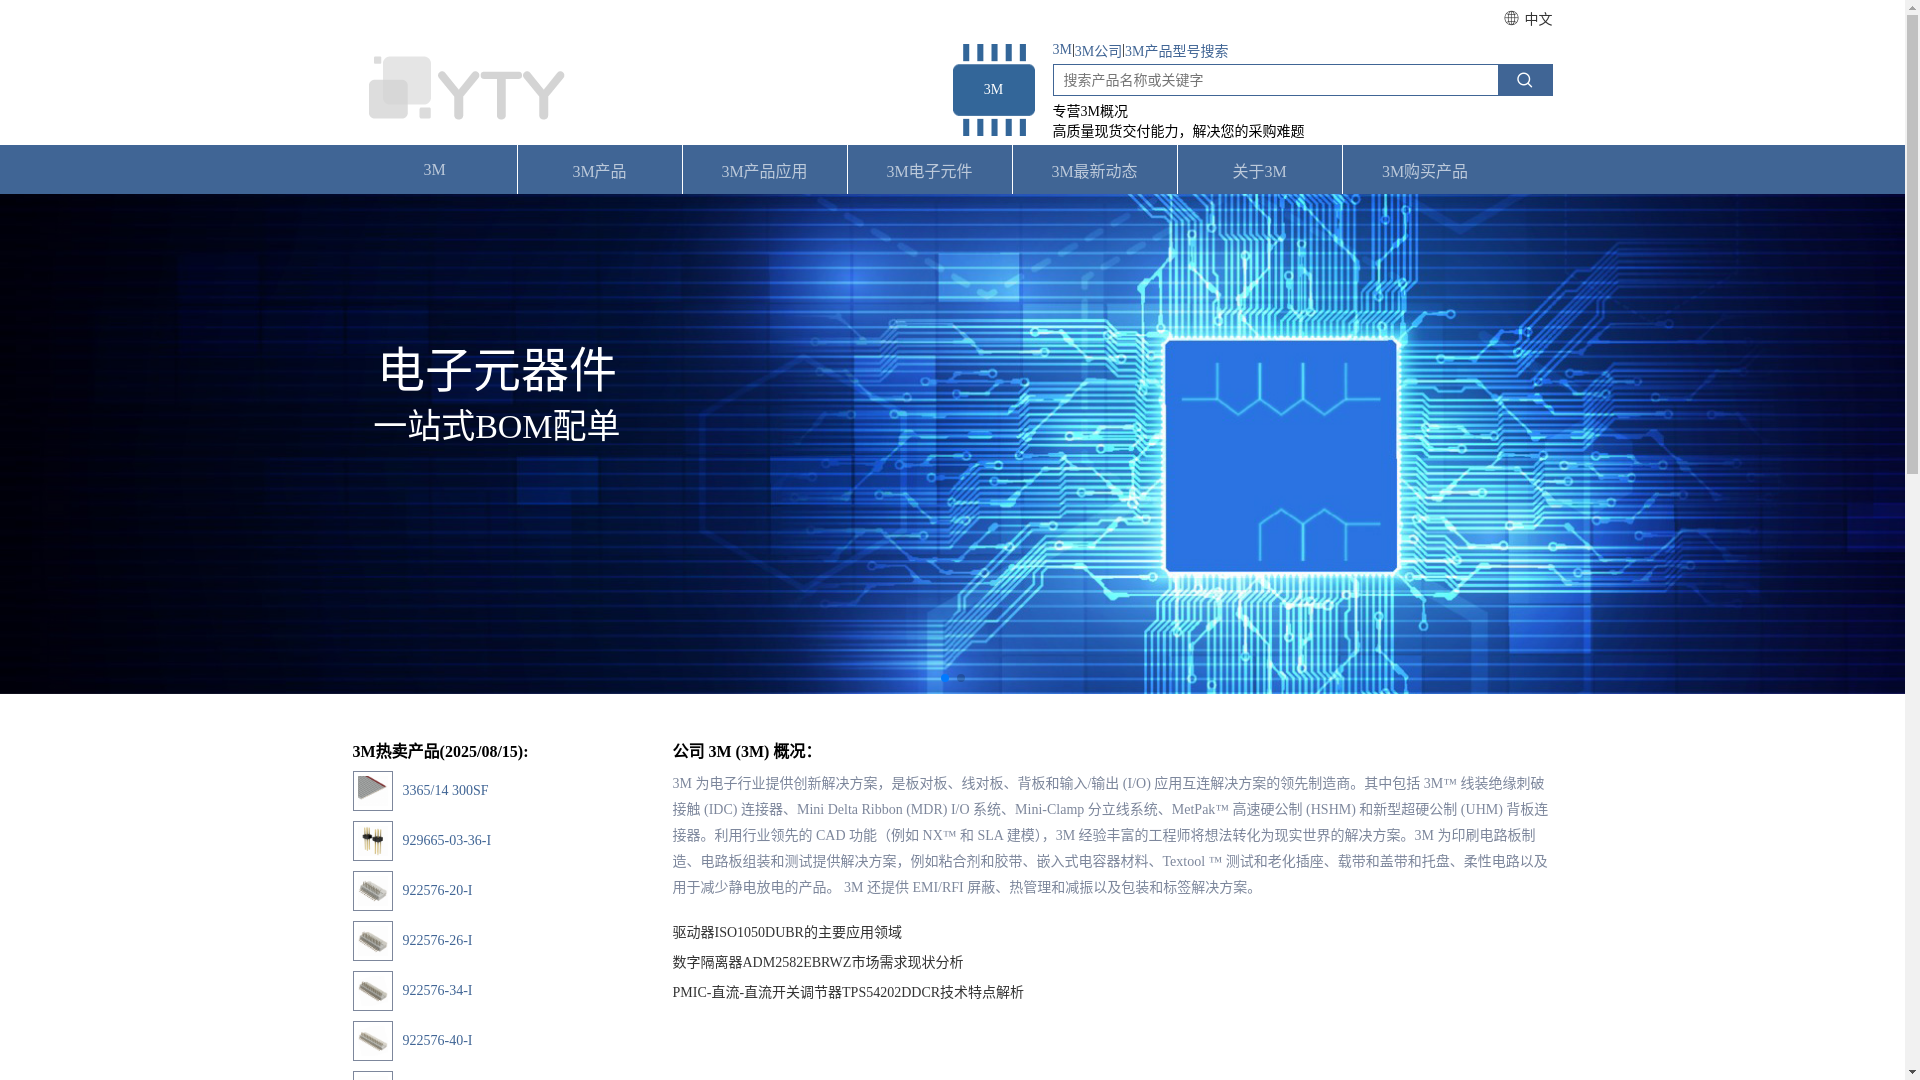
Task: Open the 3M产品 menu tab
Action: (x=599, y=170)
